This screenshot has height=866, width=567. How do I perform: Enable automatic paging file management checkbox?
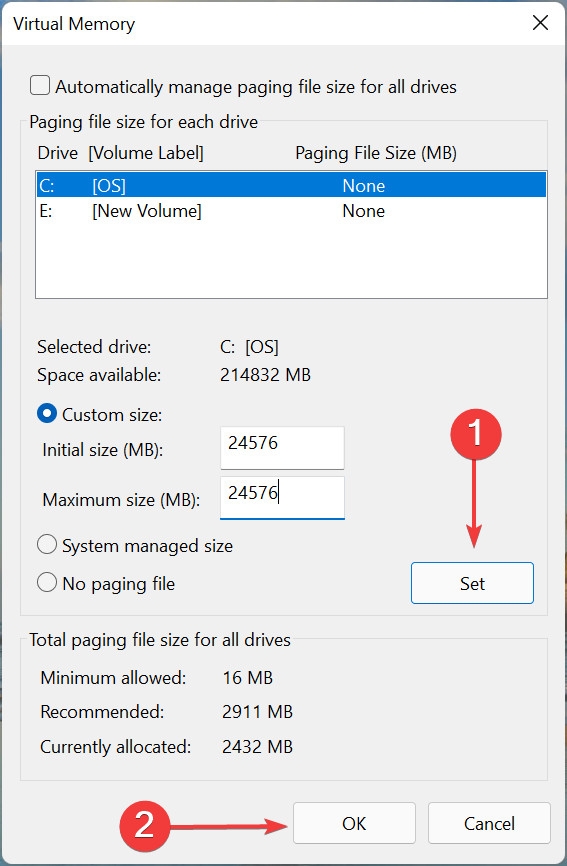click(x=40, y=86)
